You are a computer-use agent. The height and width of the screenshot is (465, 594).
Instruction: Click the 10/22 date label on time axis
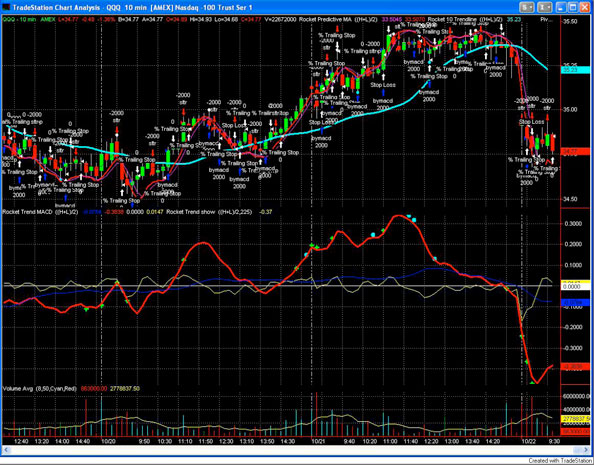[x=528, y=441]
